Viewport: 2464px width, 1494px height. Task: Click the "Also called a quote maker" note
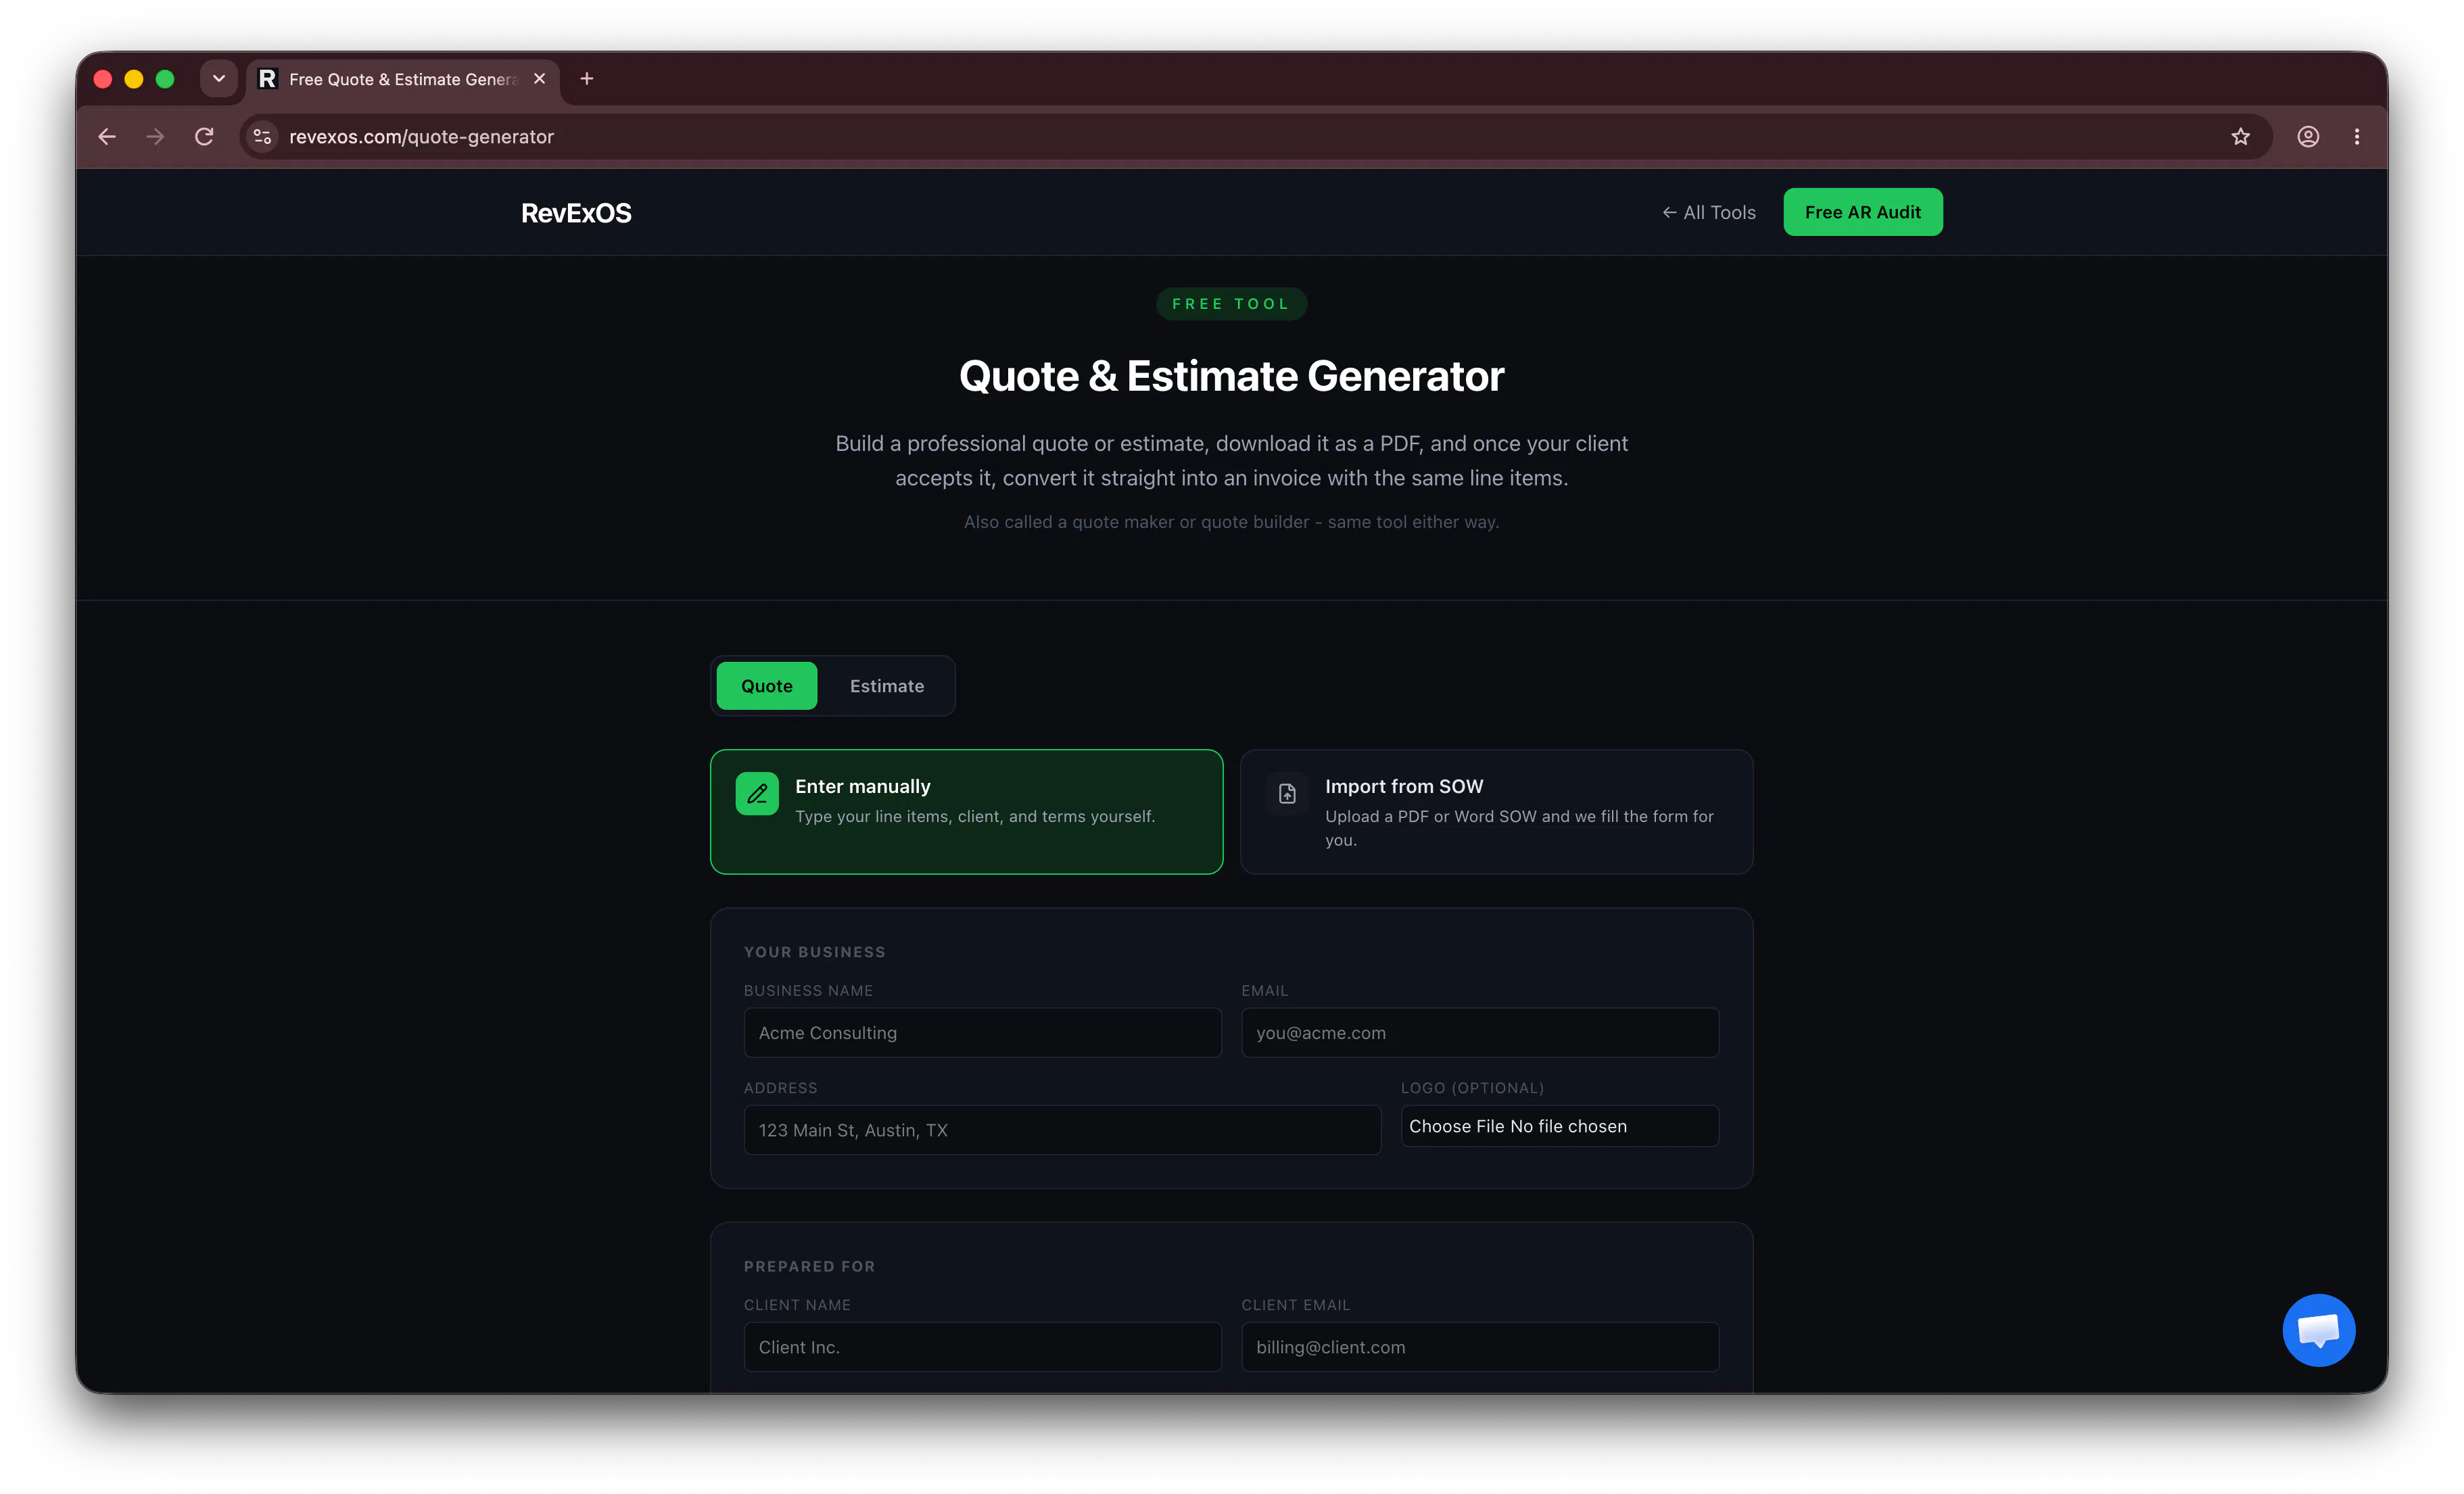[x=1231, y=522]
